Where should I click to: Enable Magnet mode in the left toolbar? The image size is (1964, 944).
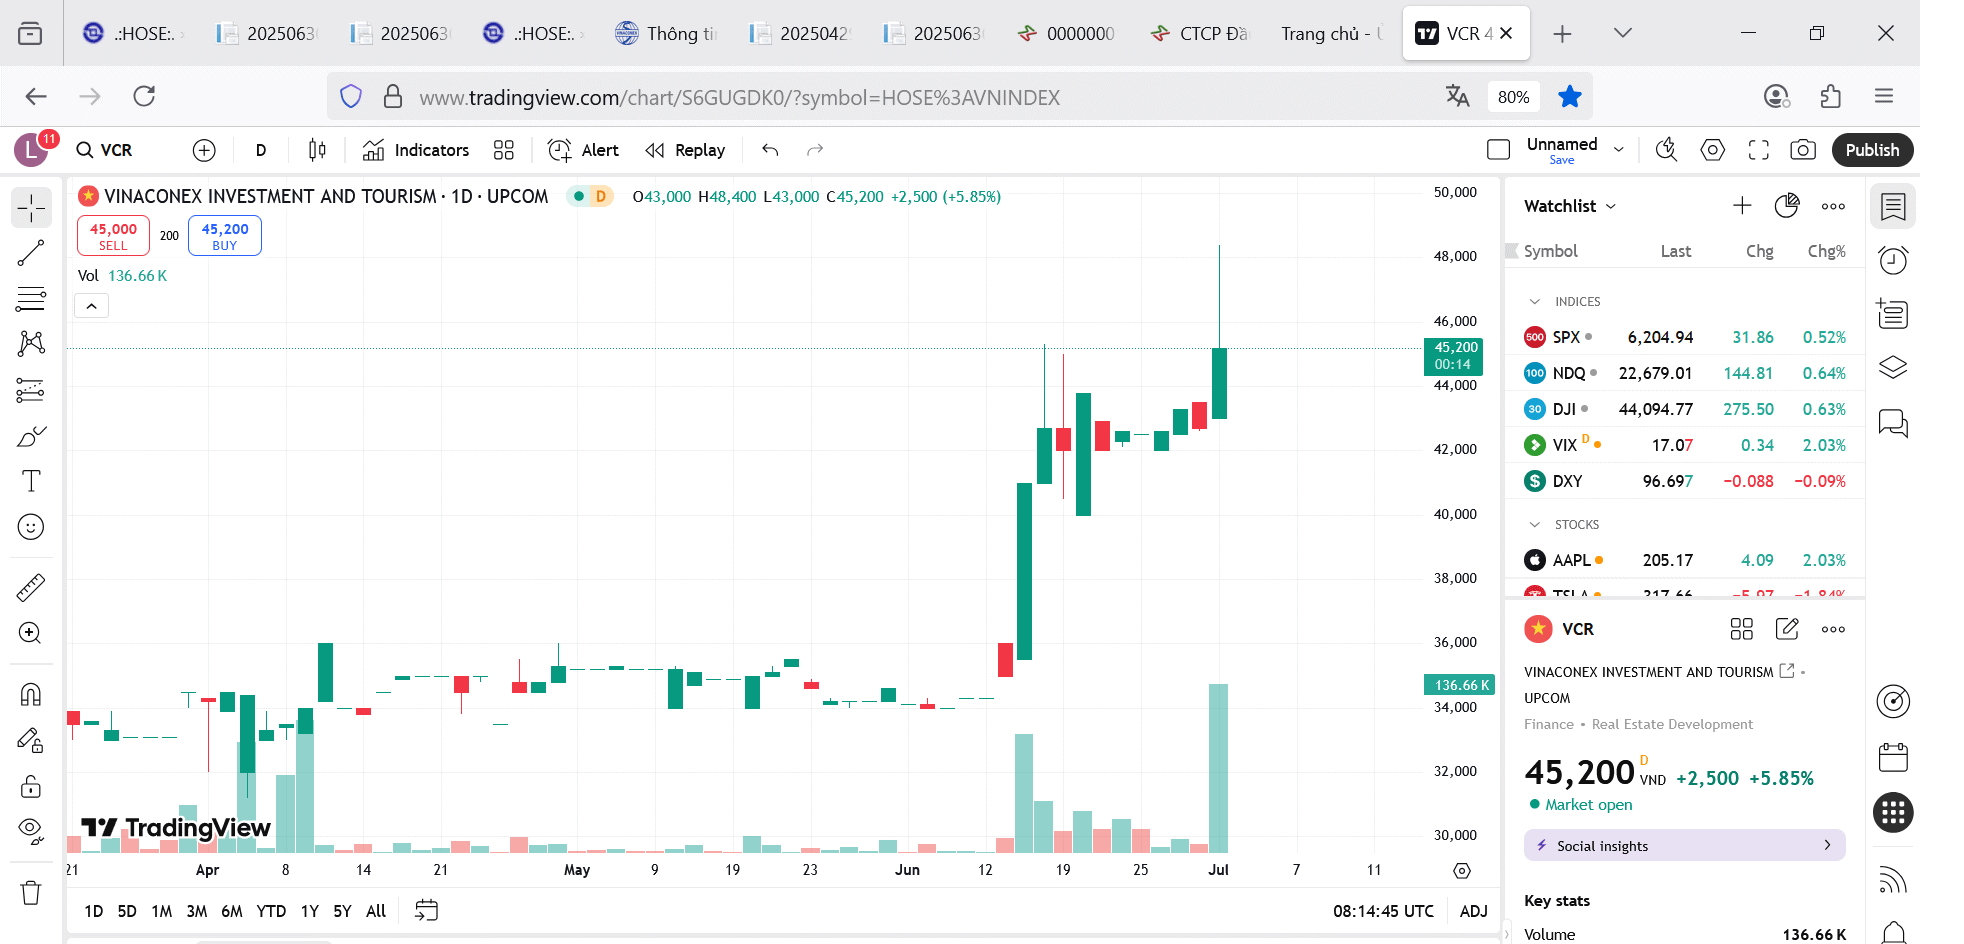(x=30, y=694)
